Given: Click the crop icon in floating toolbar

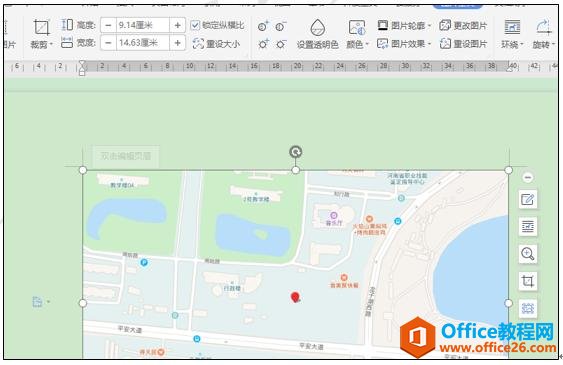Looking at the screenshot, I should (x=528, y=281).
